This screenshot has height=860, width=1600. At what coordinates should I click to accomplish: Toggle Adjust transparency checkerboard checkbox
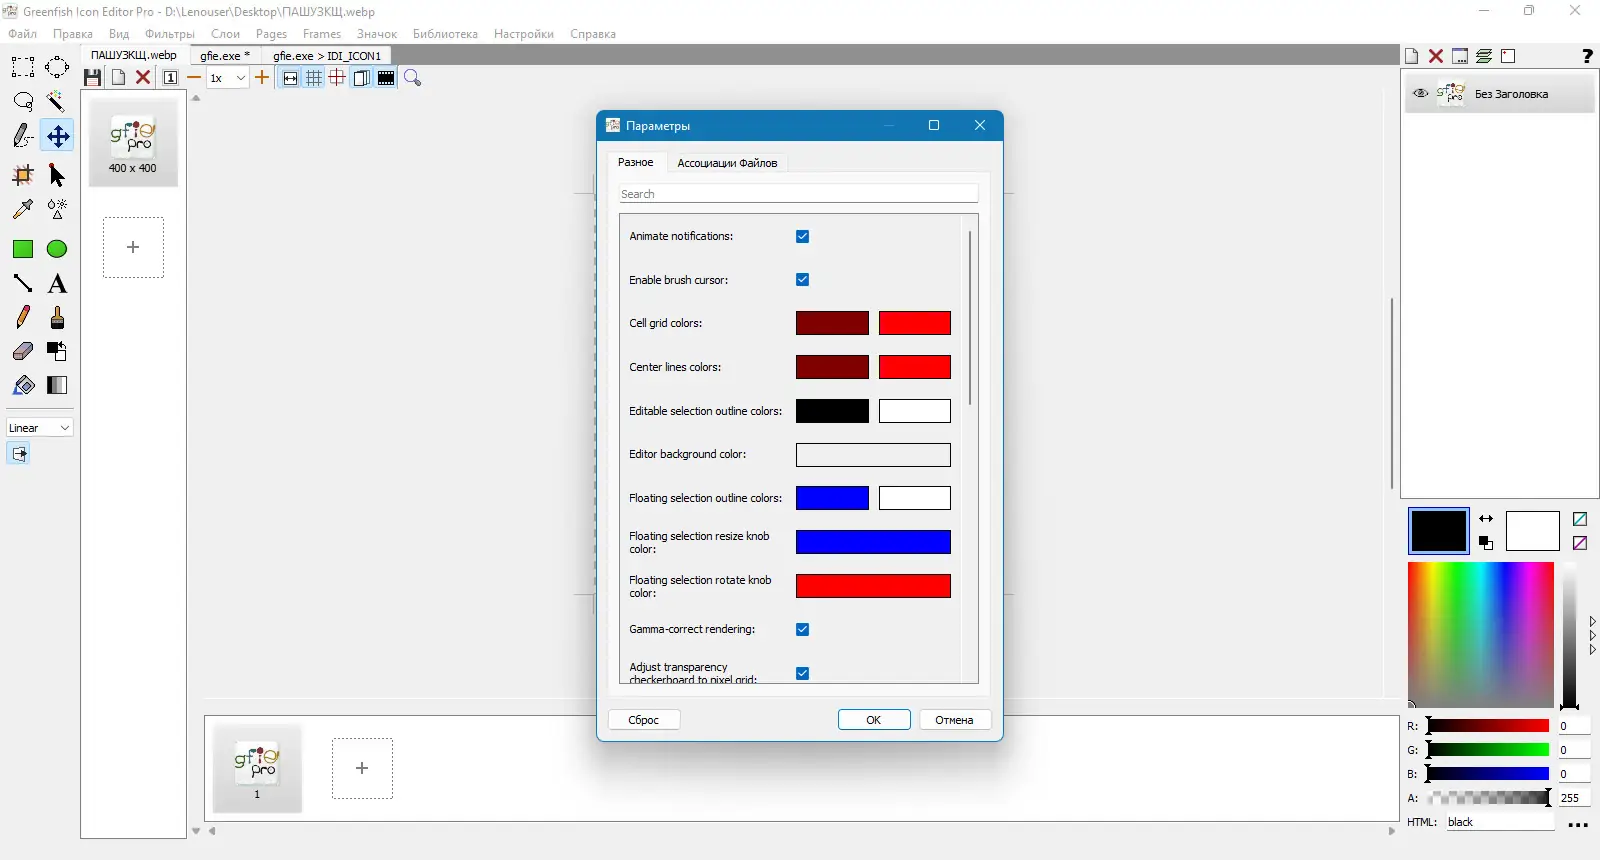(x=802, y=673)
